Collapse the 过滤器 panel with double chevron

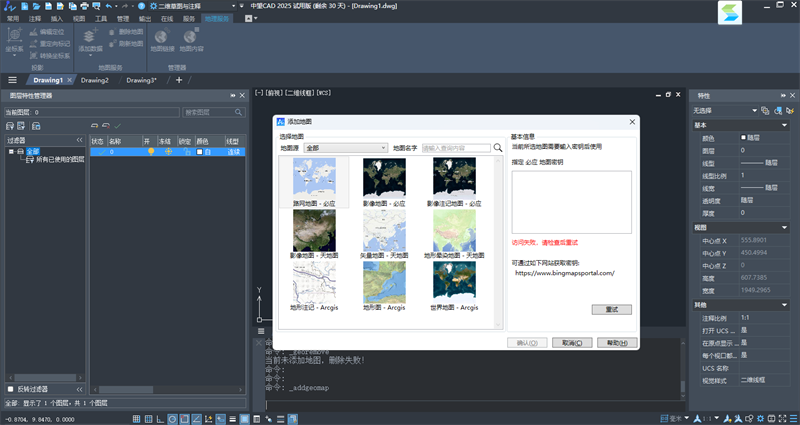tap(80, 140)
